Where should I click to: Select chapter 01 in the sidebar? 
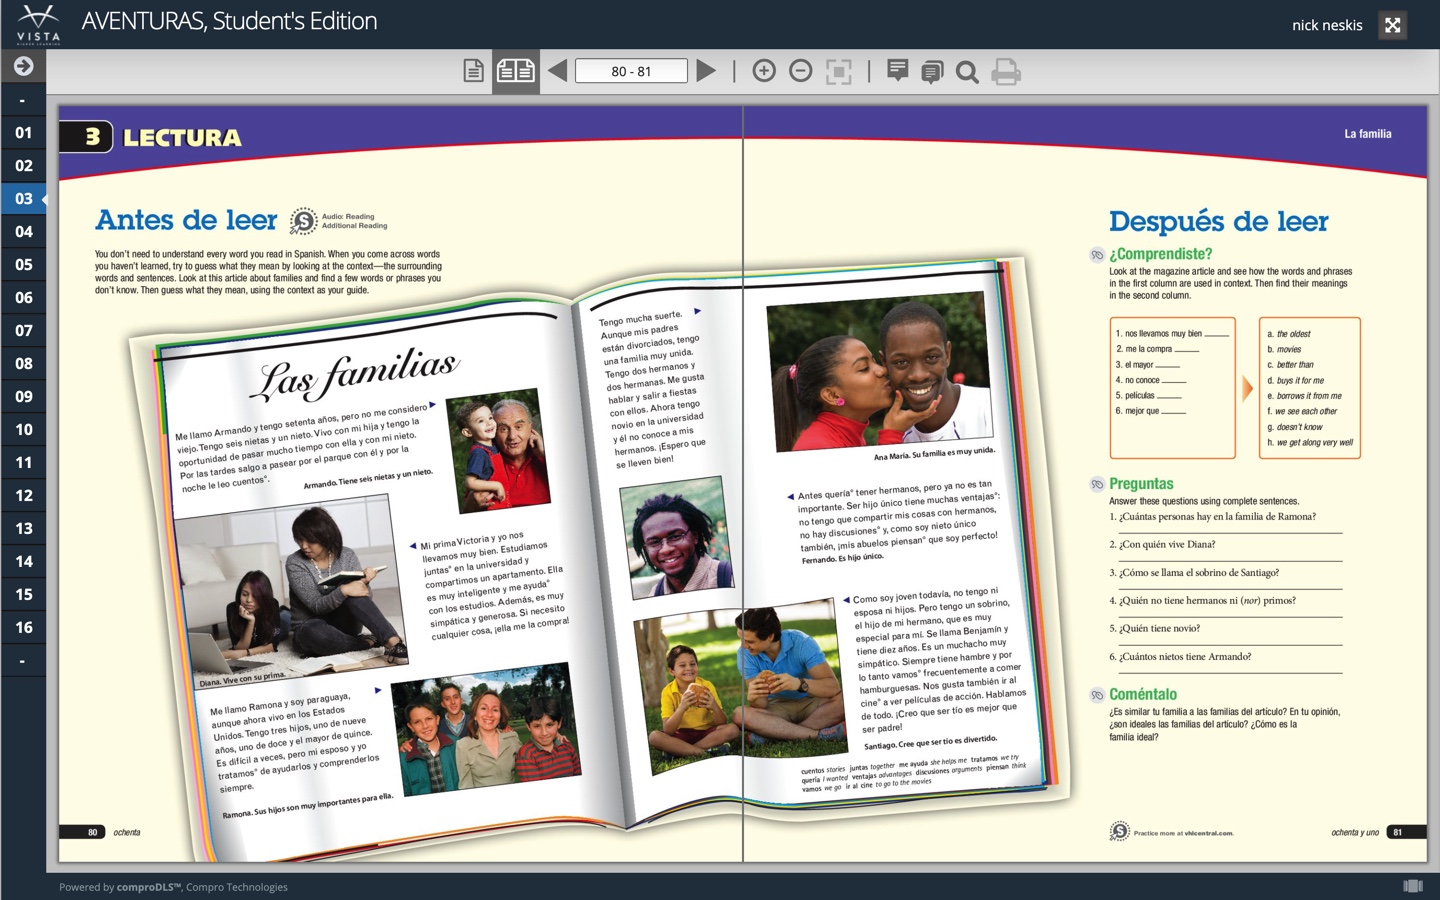click(24, 133)
